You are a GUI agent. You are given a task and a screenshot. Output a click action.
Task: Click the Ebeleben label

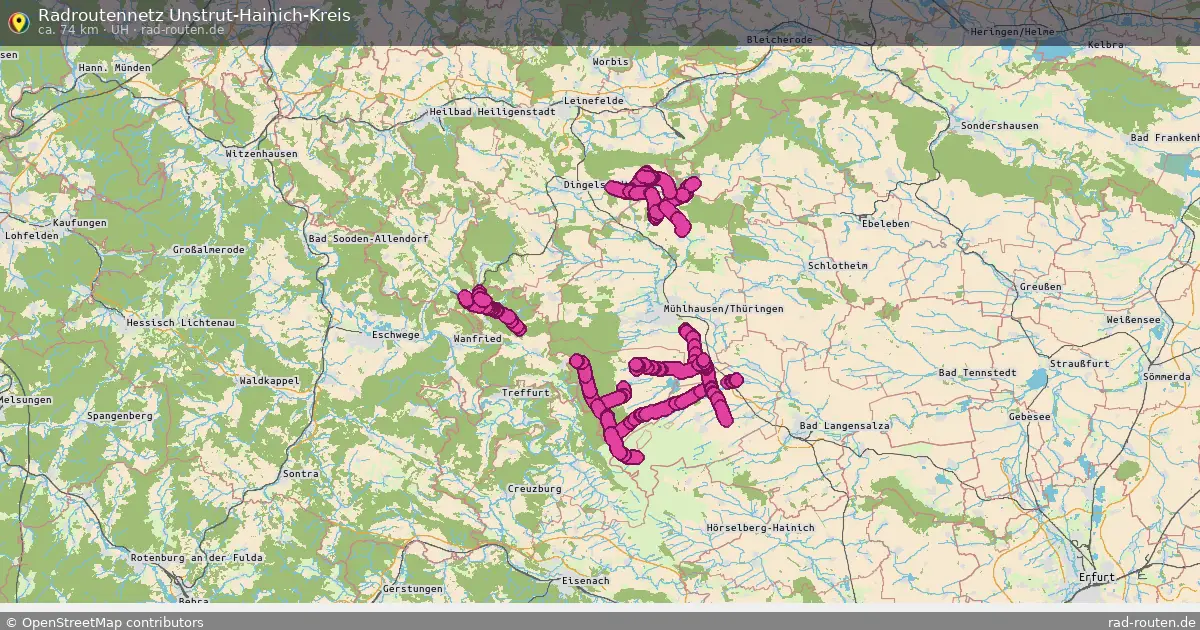[886, 223]
